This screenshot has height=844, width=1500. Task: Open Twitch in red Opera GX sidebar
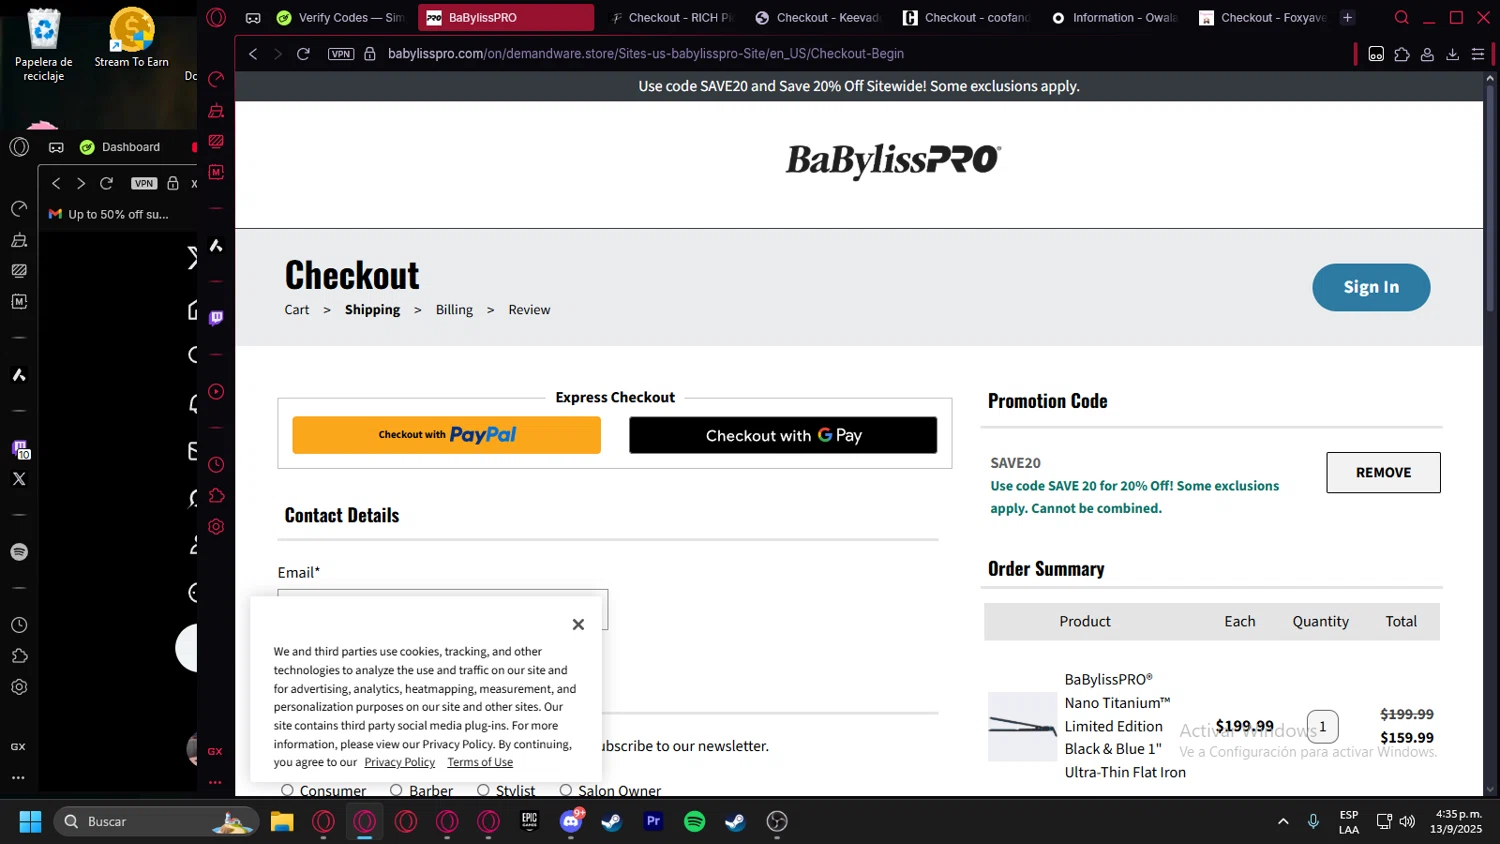coord(216,318)
